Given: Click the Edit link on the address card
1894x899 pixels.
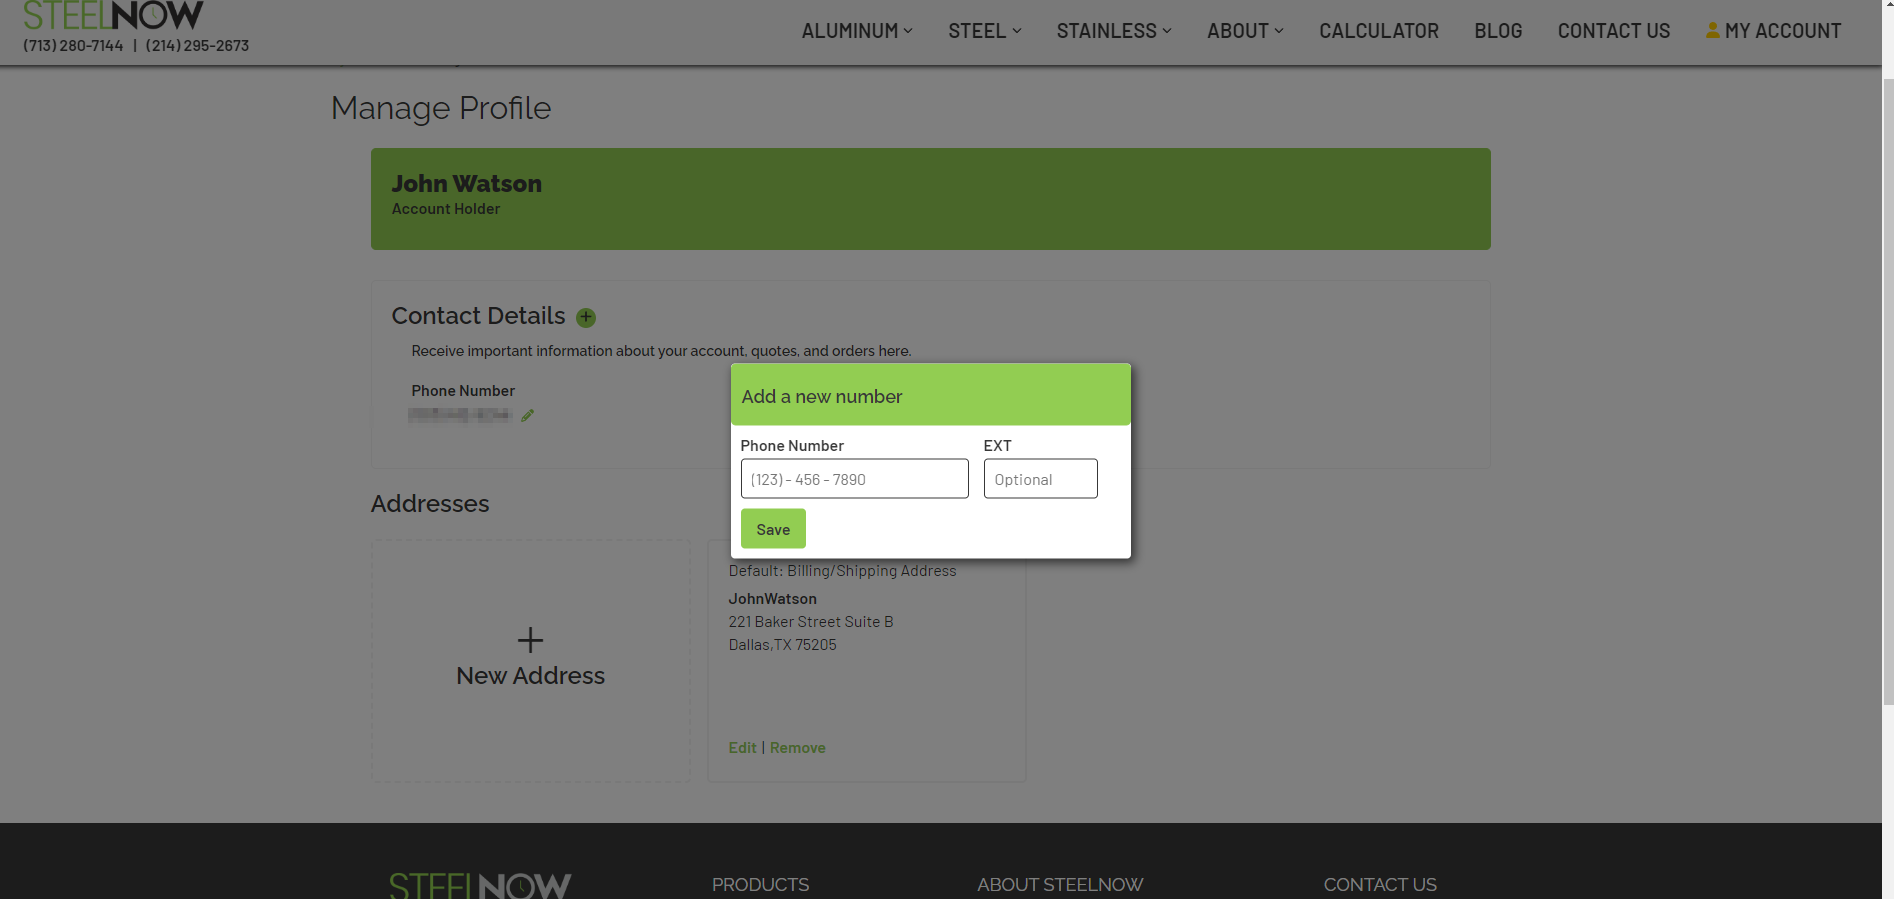Looking at the screenshot, I should coord(742,748).
